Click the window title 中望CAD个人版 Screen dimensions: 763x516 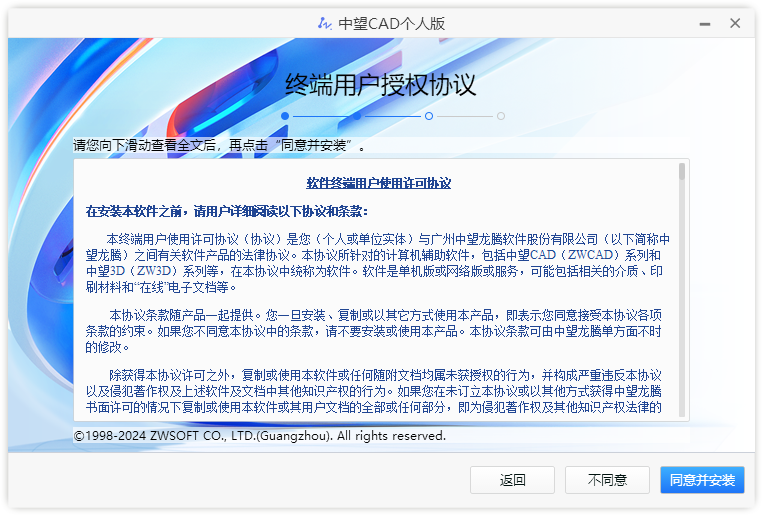click(392, 23)
